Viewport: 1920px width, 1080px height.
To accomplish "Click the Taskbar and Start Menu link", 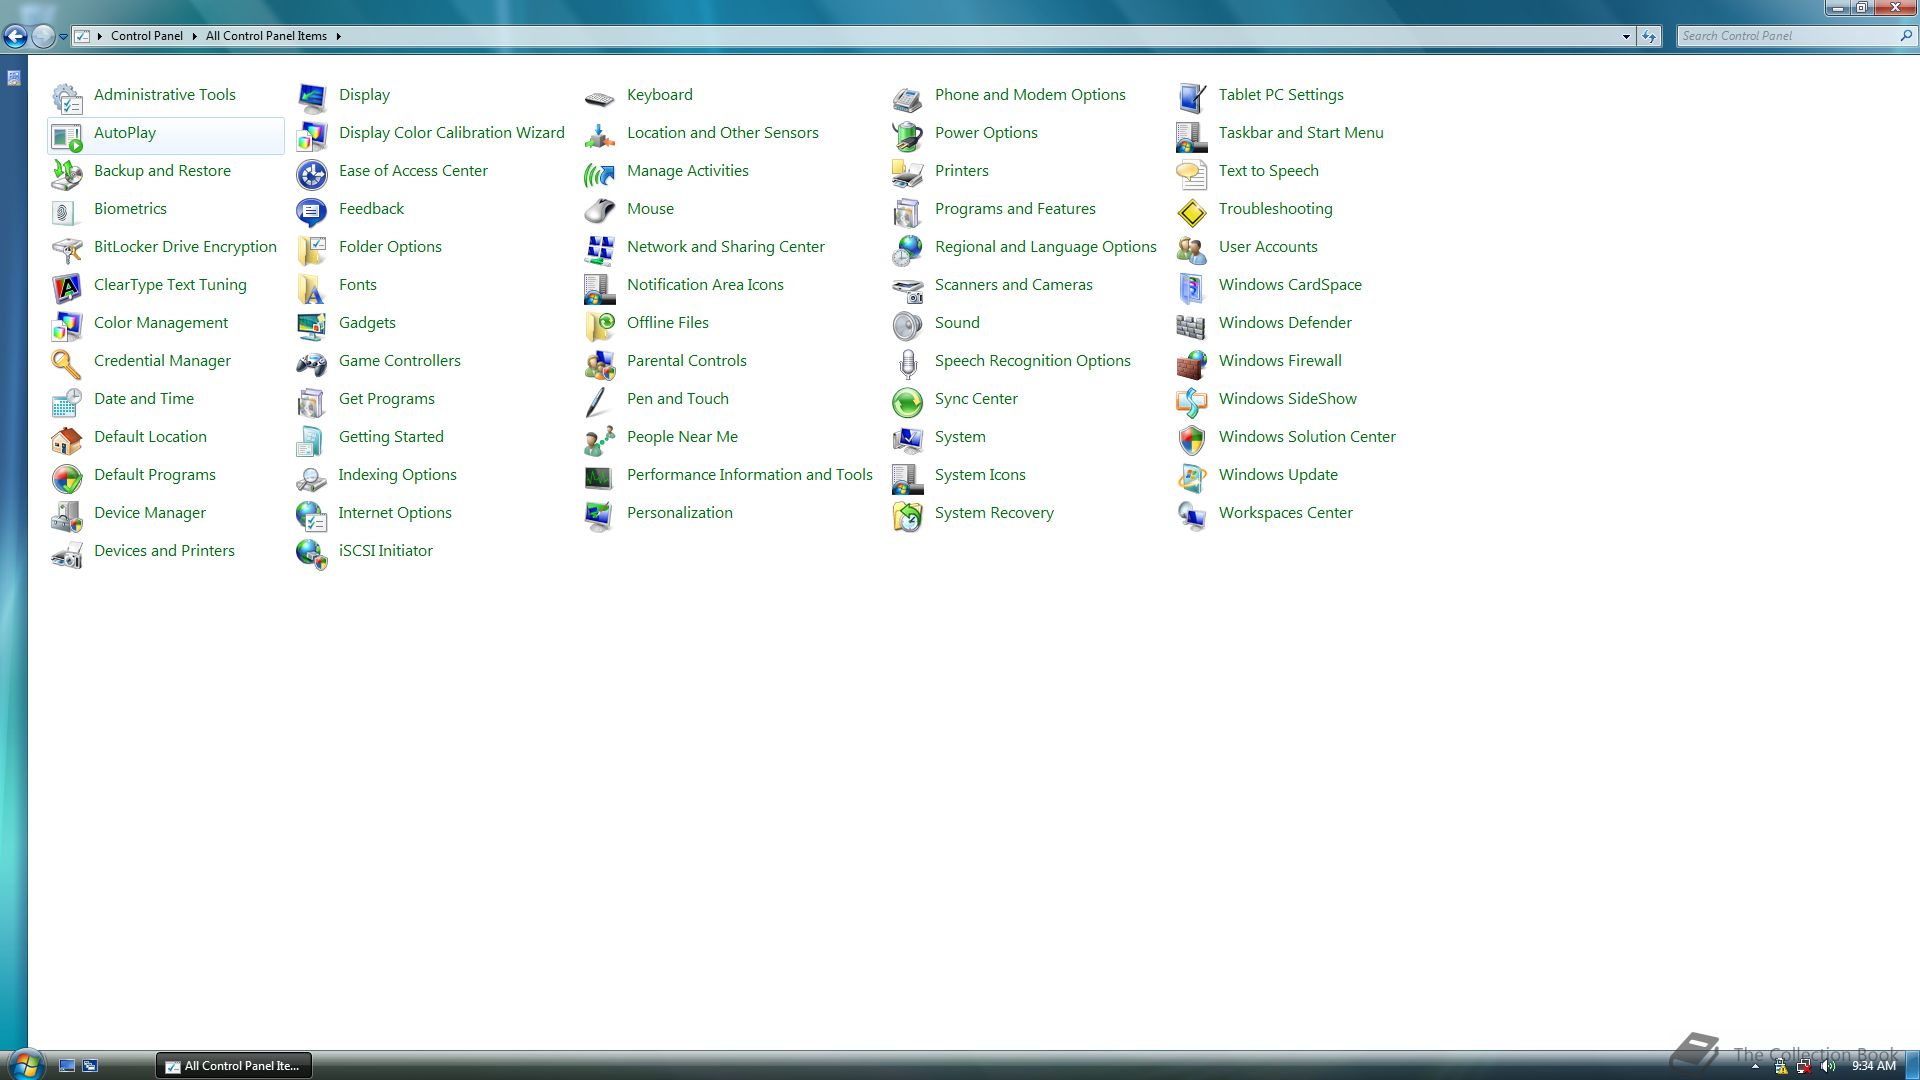I will (1301, 132).
